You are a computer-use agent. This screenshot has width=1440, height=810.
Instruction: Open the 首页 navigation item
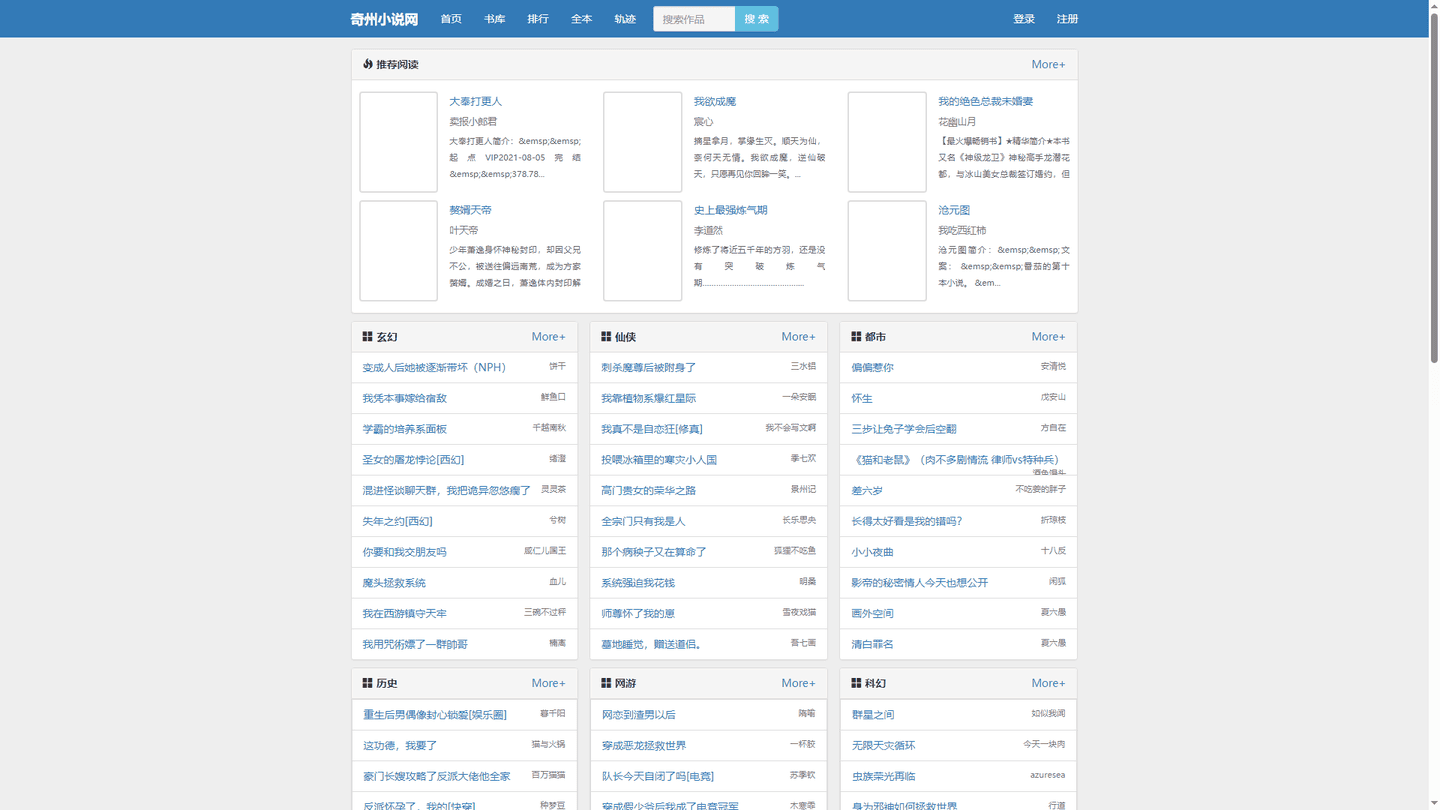click(x=451, y=19)
